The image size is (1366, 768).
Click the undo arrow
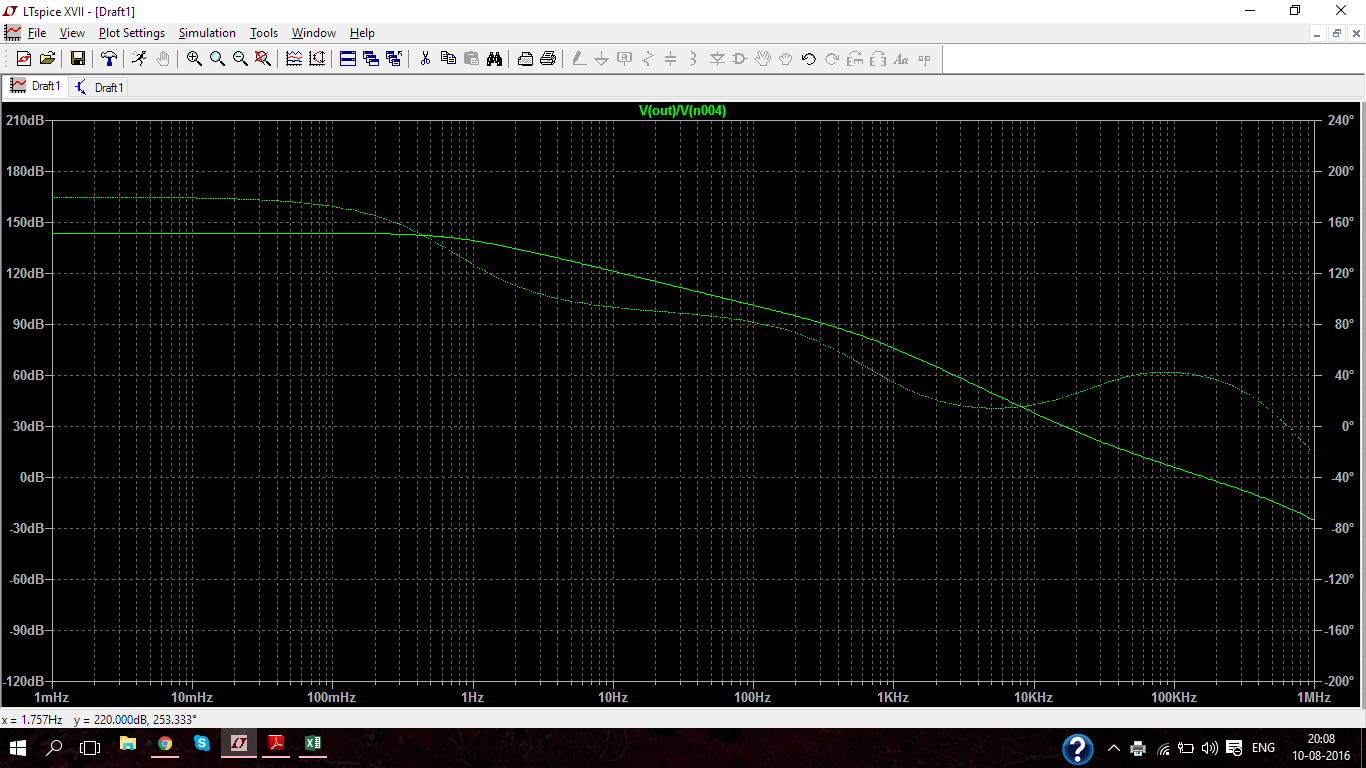pyautogui.click(x=809, y=59)
